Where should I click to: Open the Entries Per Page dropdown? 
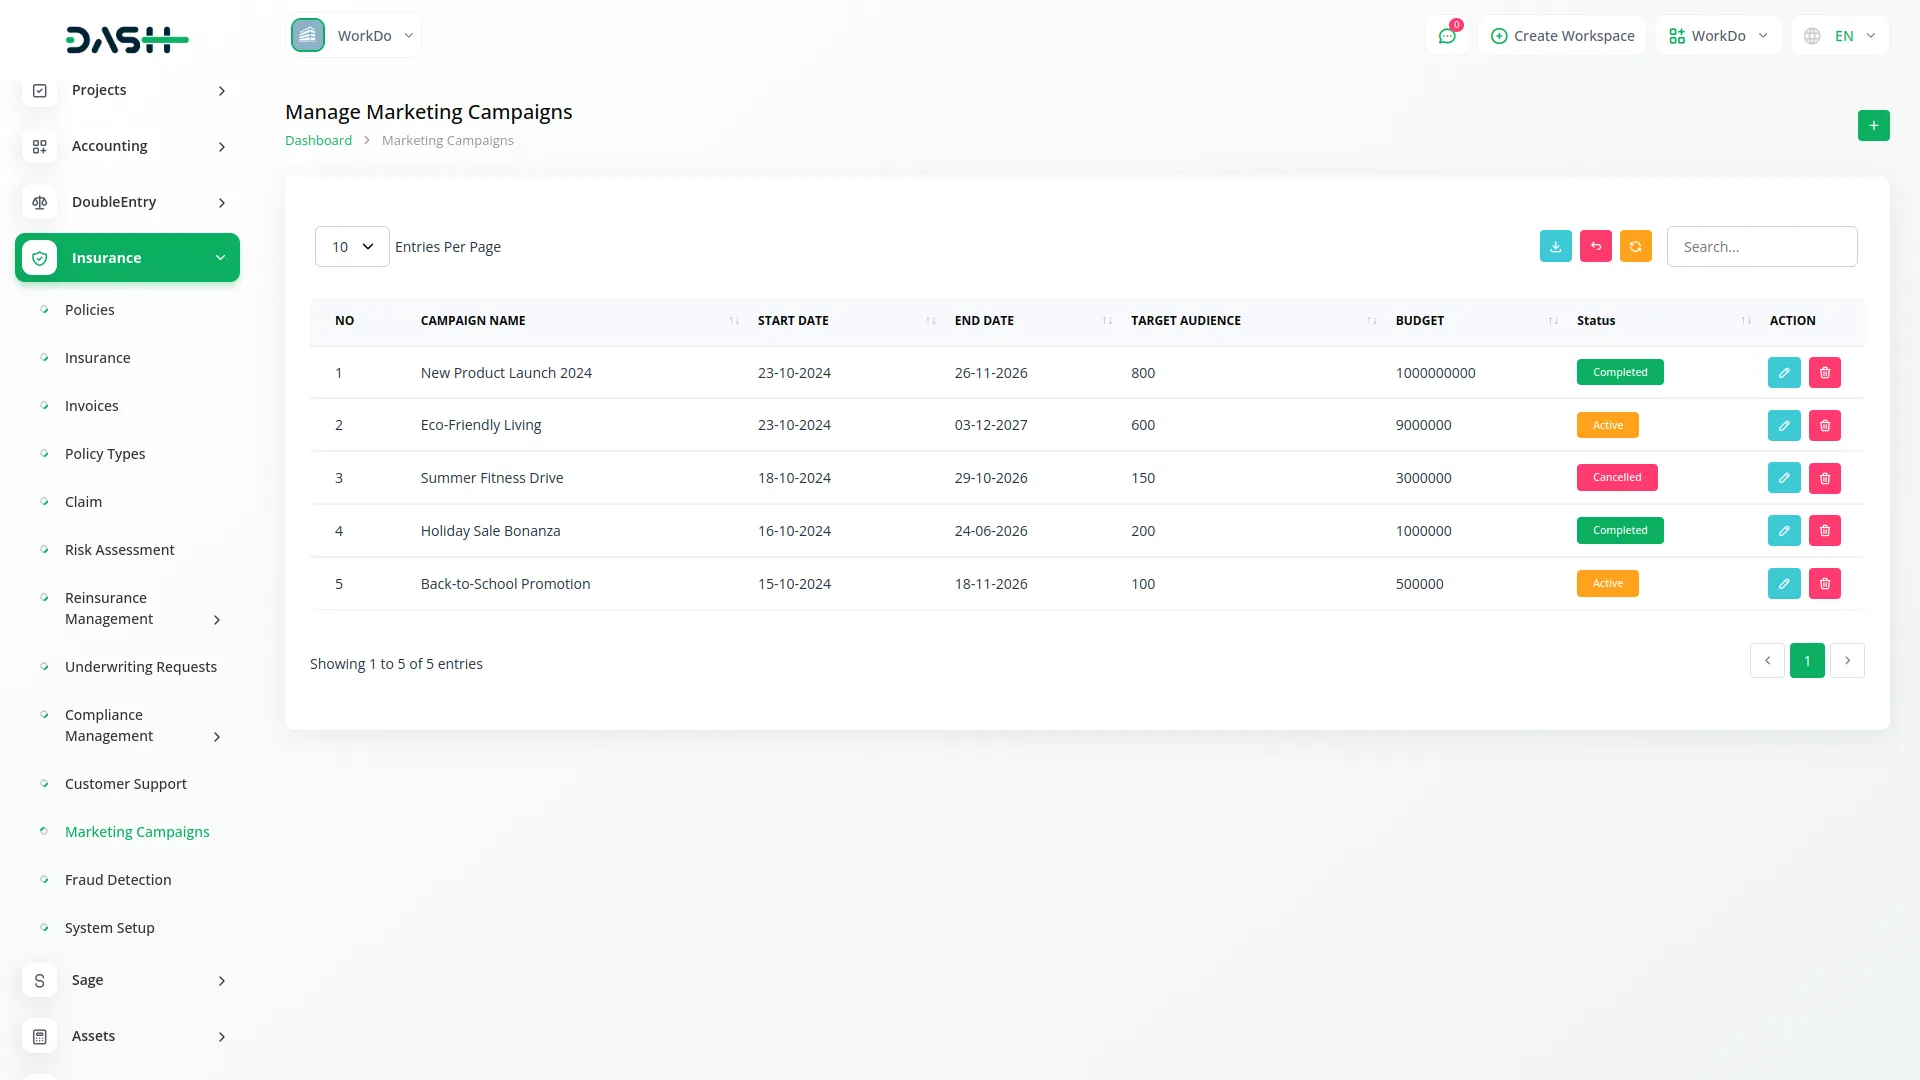pos(351,246)
